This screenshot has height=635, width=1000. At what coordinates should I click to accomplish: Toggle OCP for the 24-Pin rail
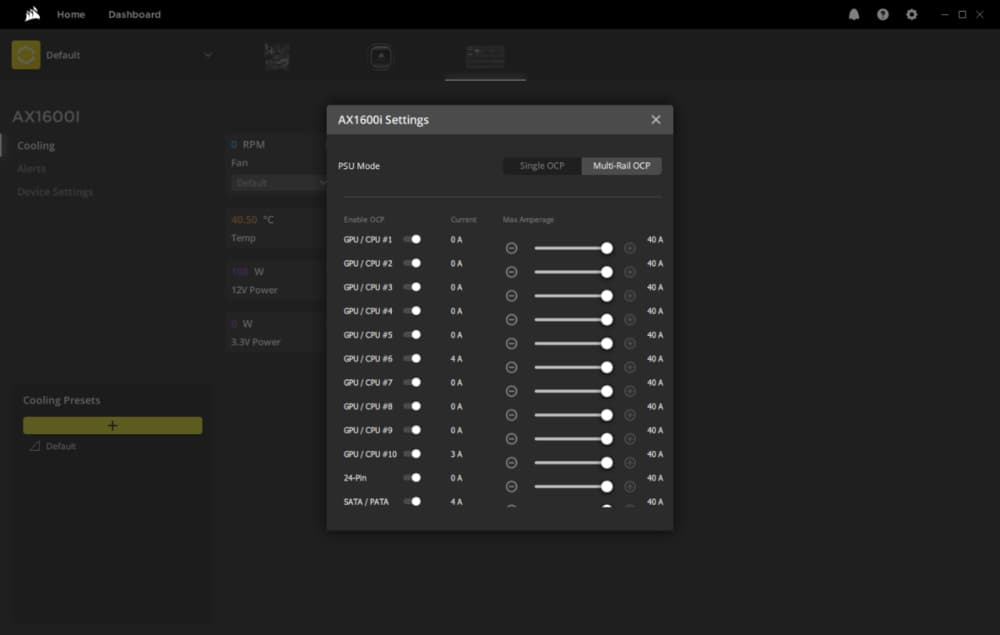(x=412, y=478)
